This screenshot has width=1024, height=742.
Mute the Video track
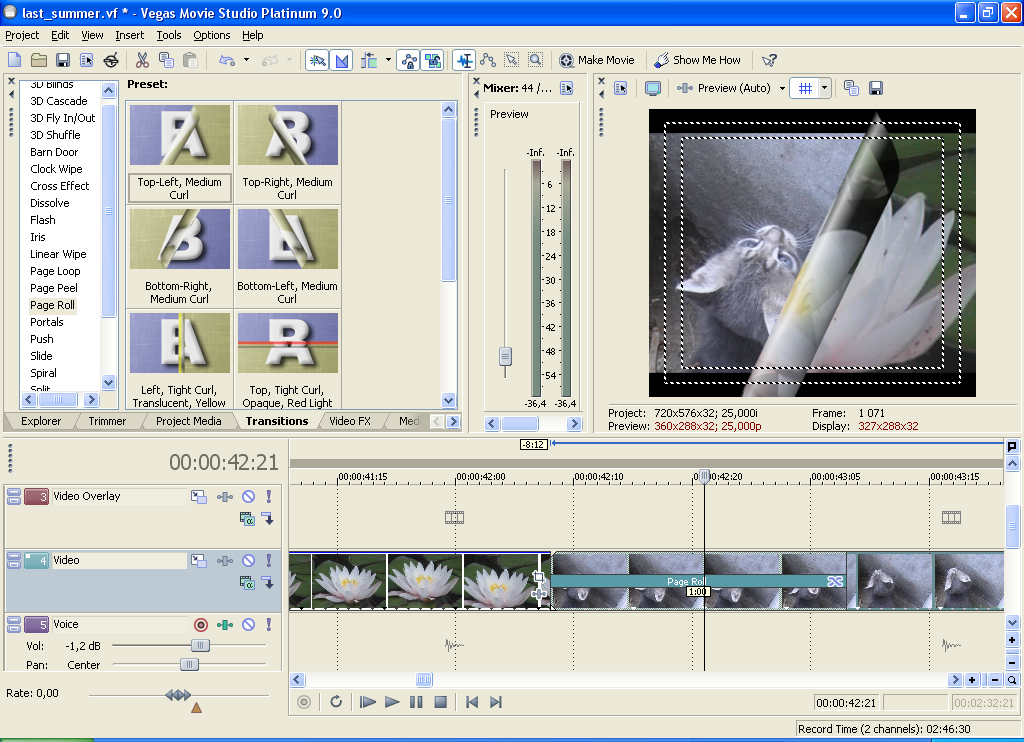point(248,561)
